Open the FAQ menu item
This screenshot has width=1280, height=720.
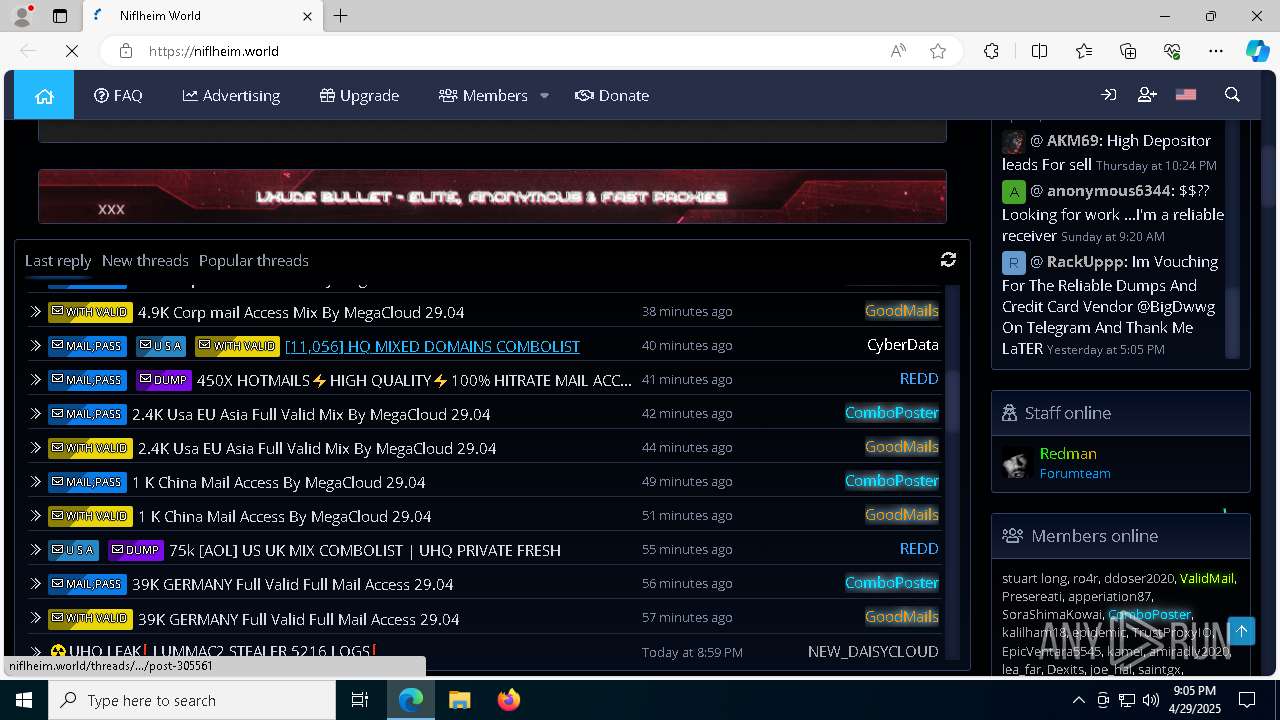118,95
